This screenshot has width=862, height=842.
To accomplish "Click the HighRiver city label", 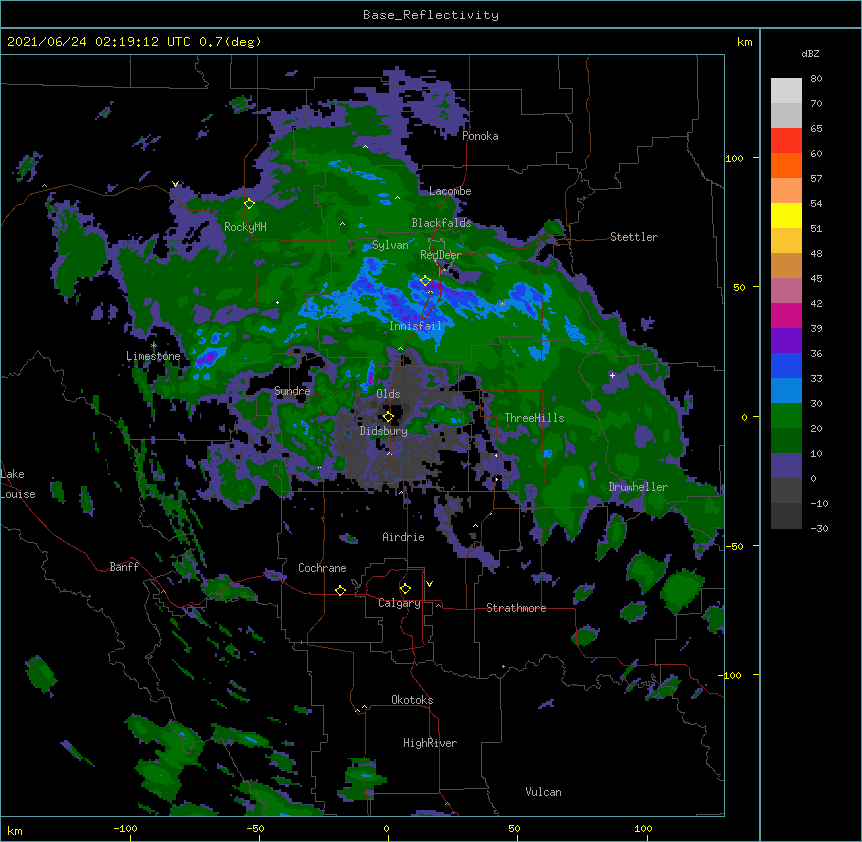I will click(430, 743).
